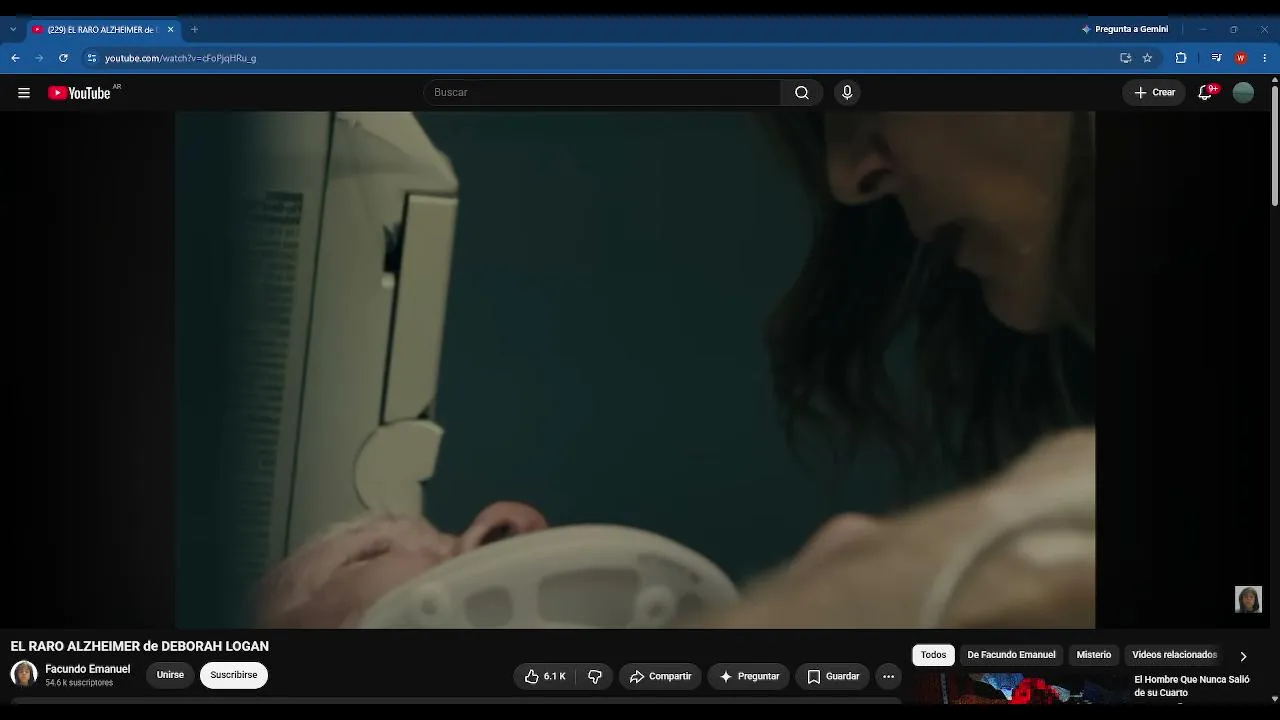Open the Facundo Emanuel channel name link
This screenshot has height=720, width=1280.
pos(88,669)
